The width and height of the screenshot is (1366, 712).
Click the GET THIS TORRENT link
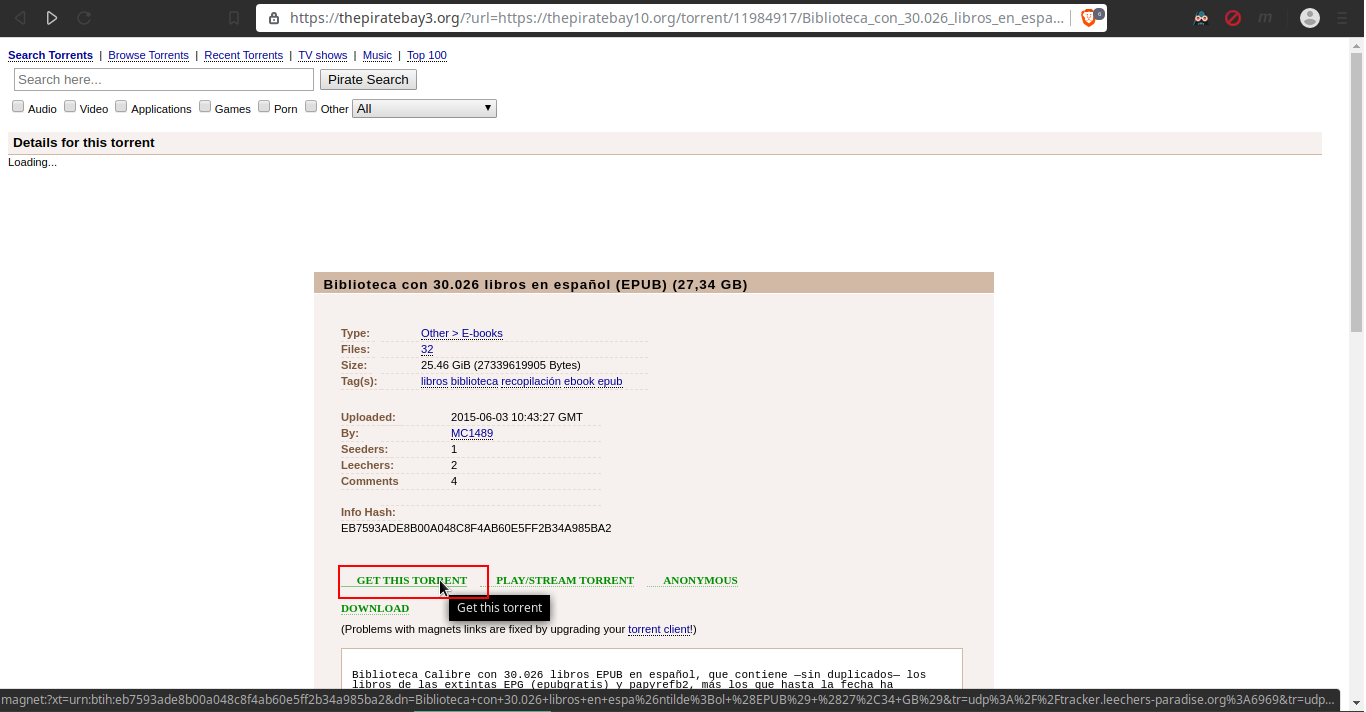[411, 580]
